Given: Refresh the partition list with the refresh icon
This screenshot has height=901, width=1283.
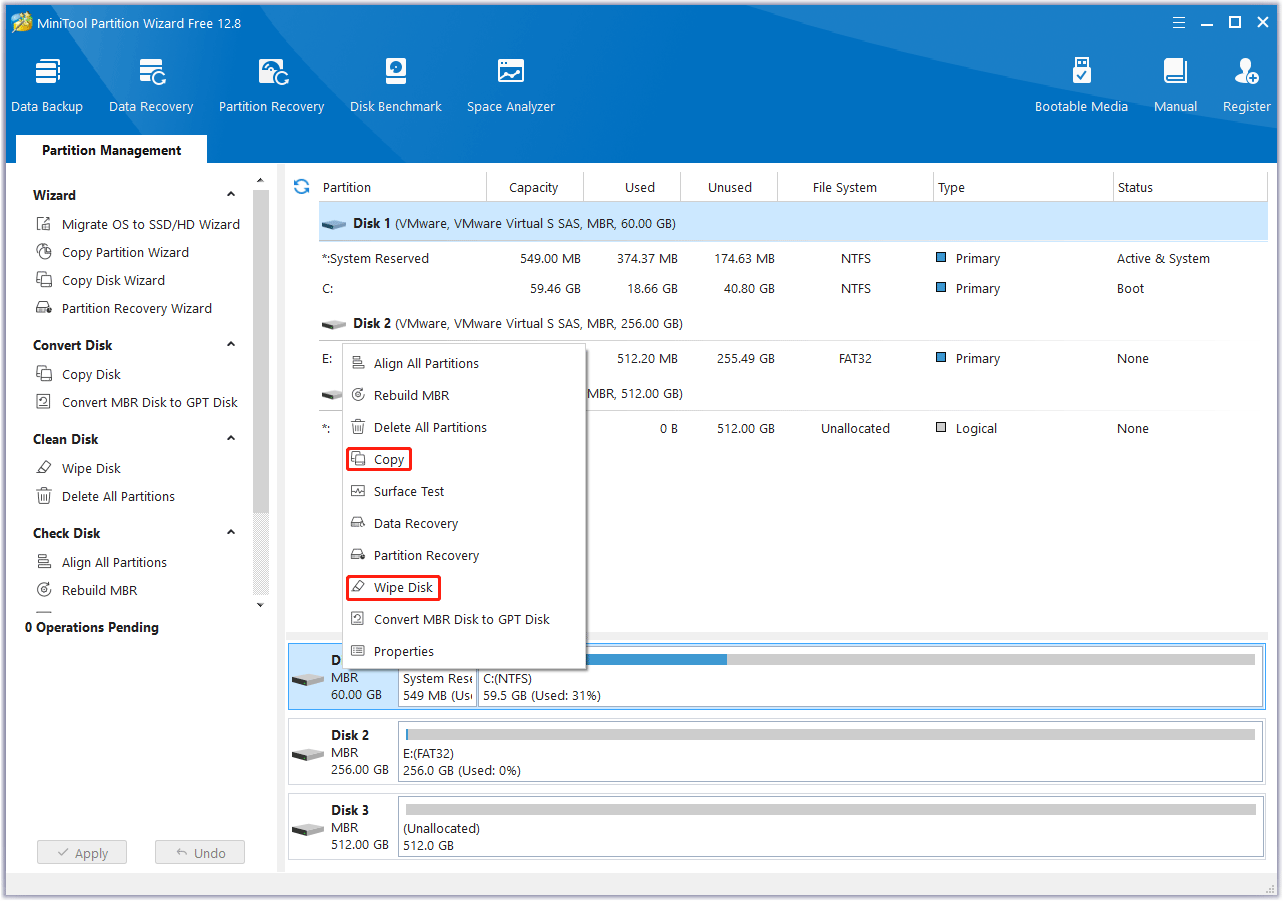Looking at the screenshot, I should (301, 187).
